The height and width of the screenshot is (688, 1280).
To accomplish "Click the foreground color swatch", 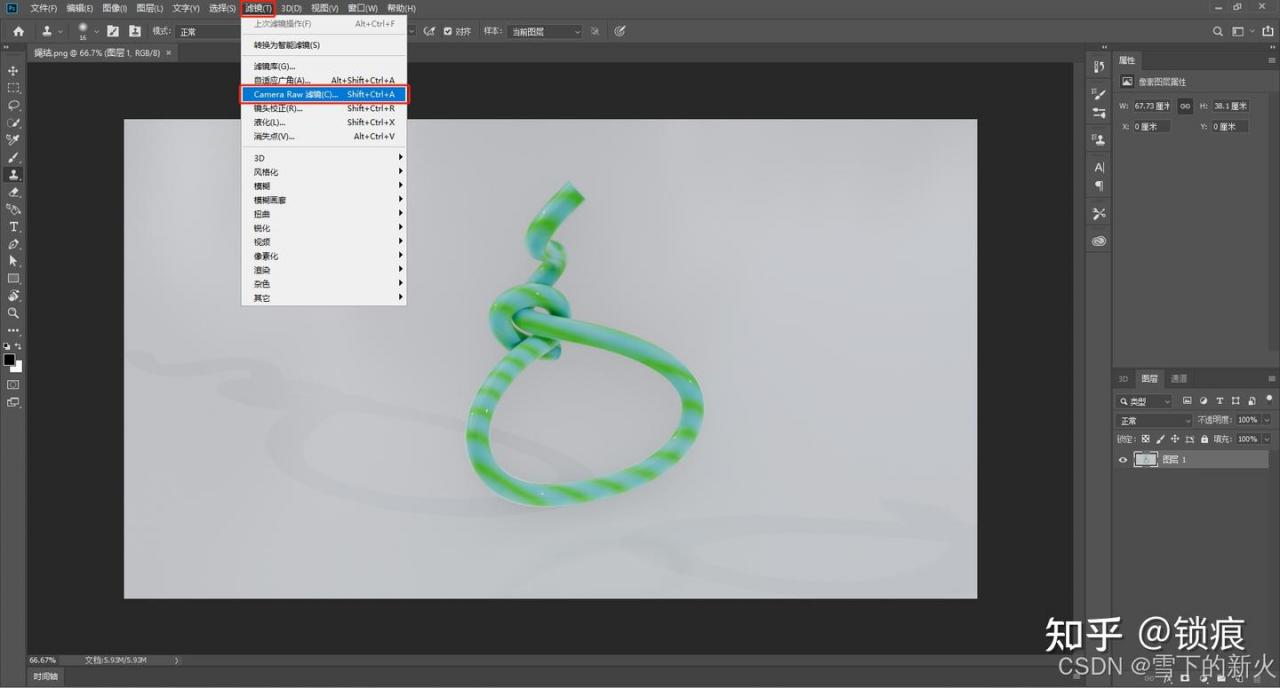I will (x=9, y=359).
